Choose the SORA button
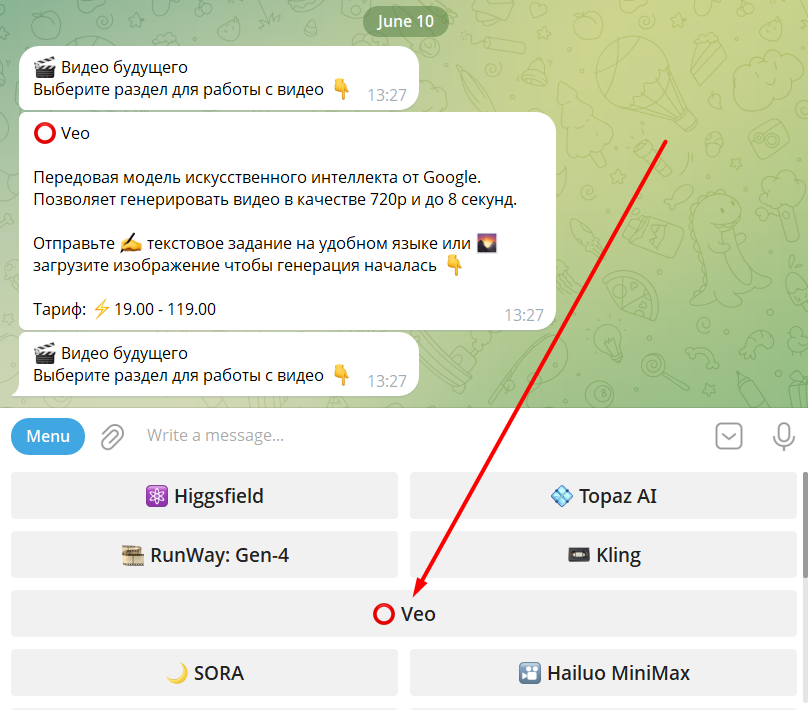This screenshot has width=808, height=710. pos(204,673)
